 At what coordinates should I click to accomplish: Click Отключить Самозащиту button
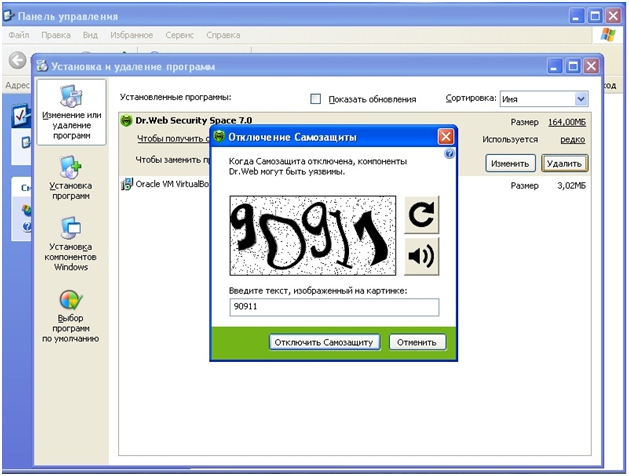(x=324, y=342)
